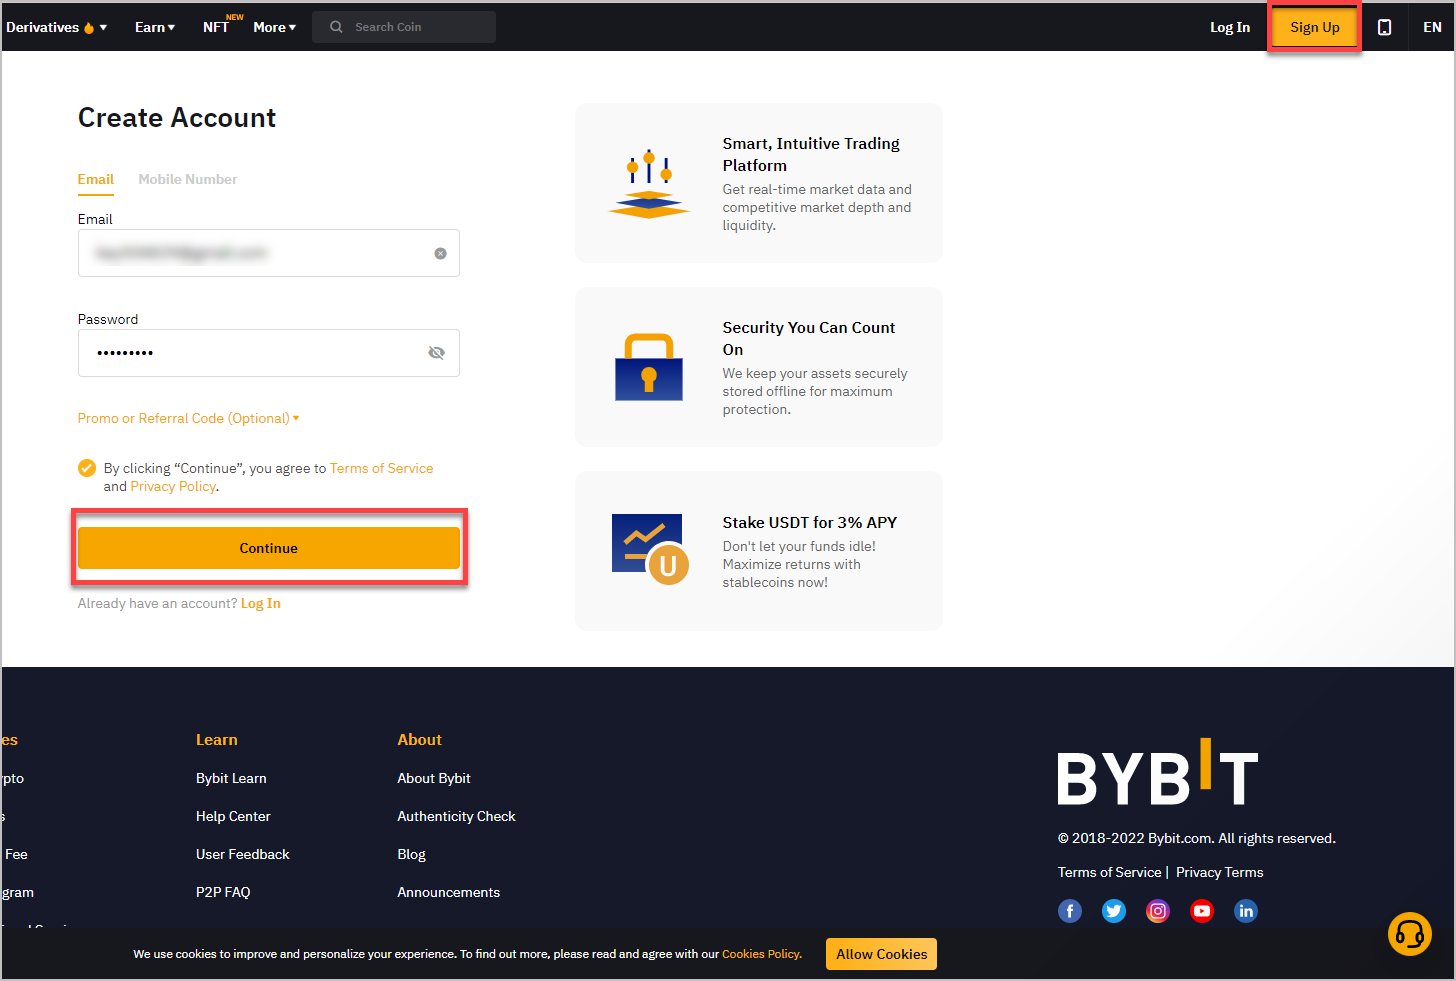1456x981 pixels.
Task: Open the Cookies Policy link
Action: [761, 954]
